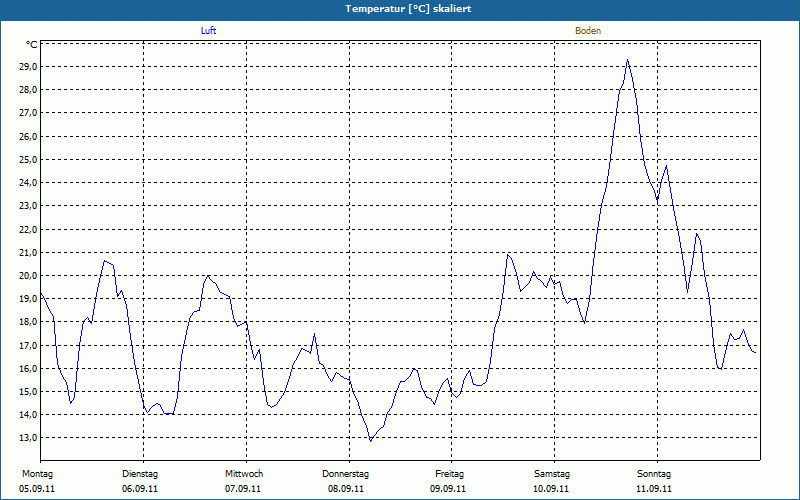This screenshot has height=500, width=800.
Task: Click the 28,0 y-axis label
Action: pos(28,90)
